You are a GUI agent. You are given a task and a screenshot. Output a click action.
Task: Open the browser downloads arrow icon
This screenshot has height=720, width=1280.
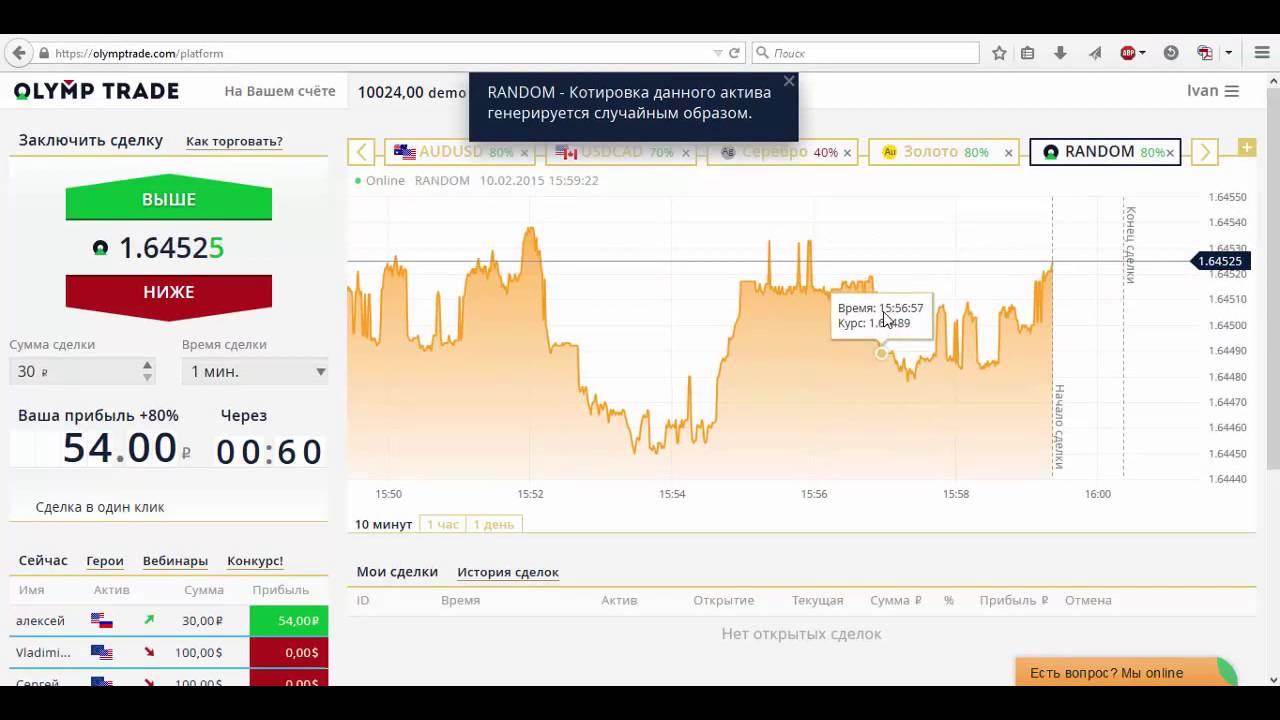click(x=1060, y=53)
